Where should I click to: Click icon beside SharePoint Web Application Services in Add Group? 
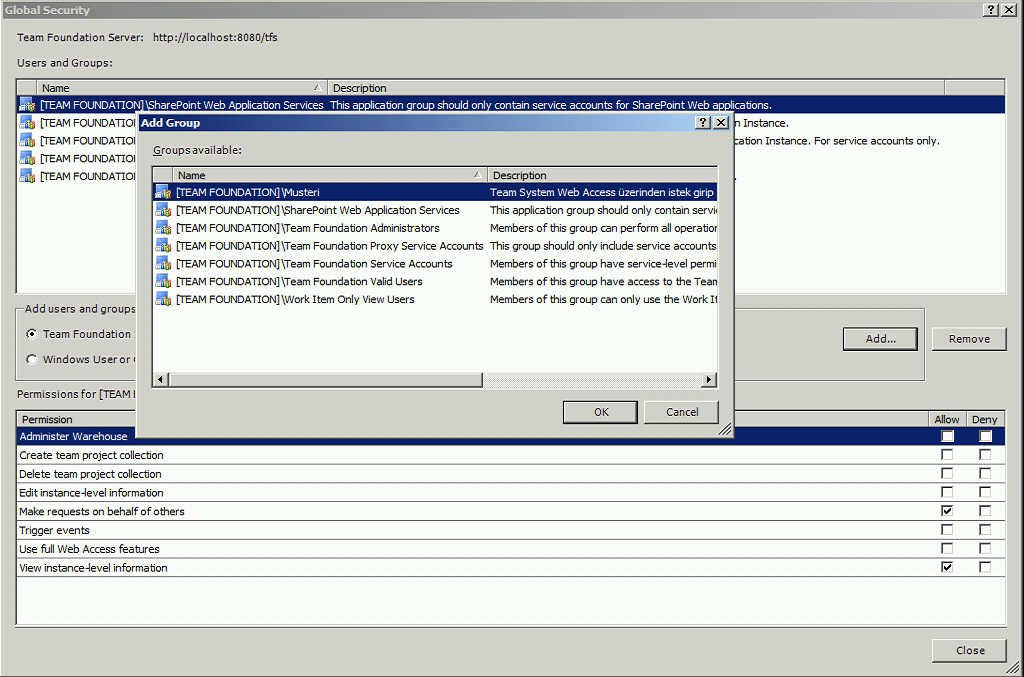pos(163,210)
